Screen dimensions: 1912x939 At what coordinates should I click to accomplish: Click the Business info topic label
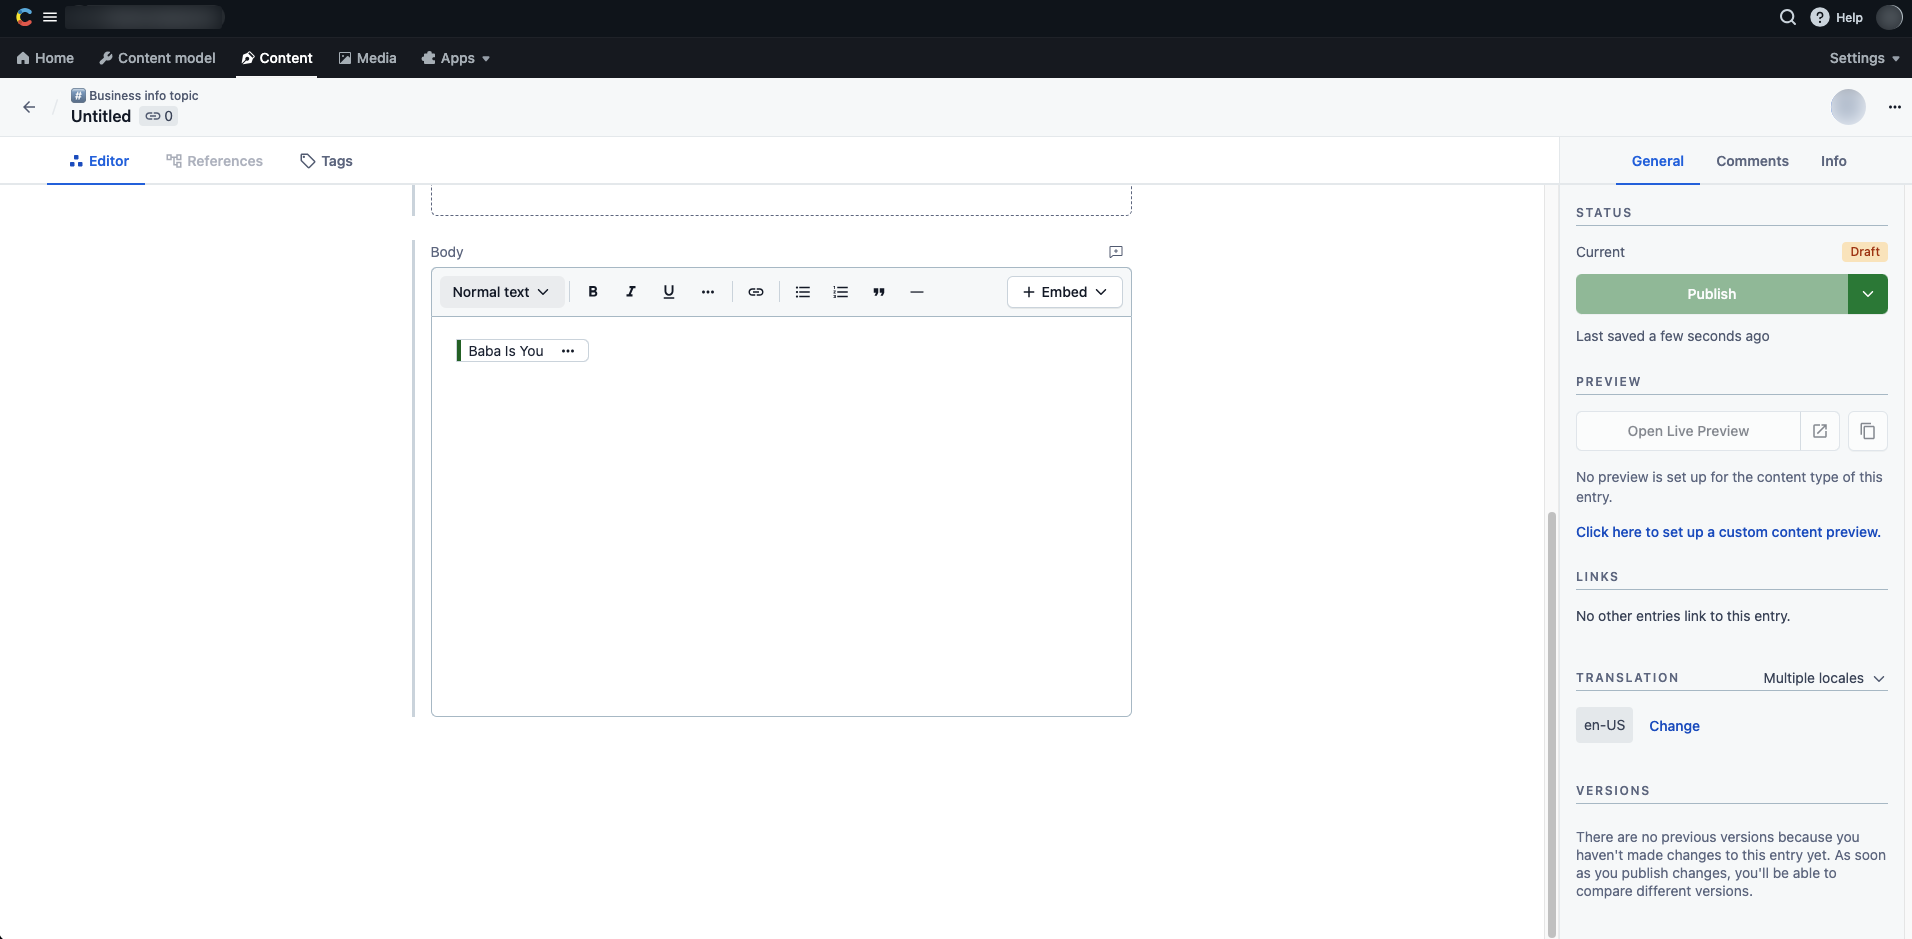pyautogui.click(x=143, y=96)
